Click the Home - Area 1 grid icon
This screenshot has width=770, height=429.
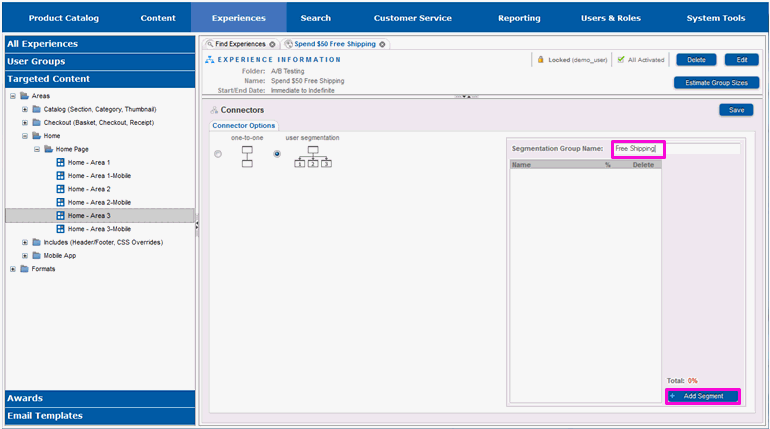(60, 162)
